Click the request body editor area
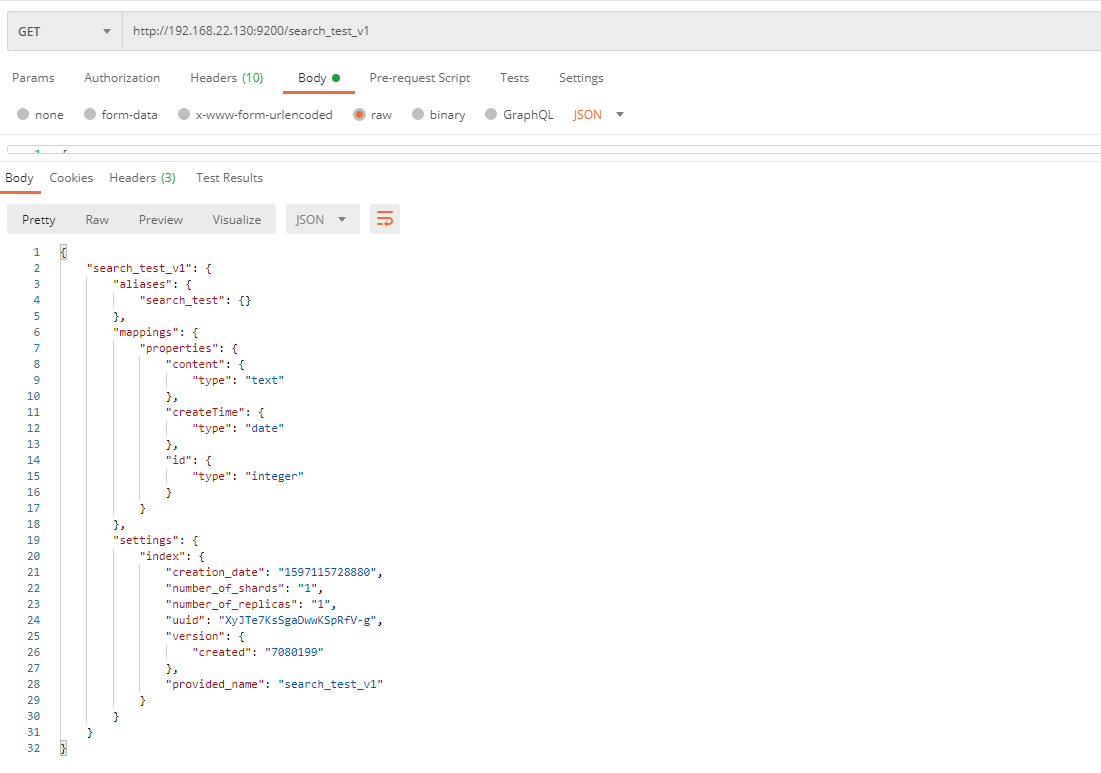Image resolution: width=1101 pixels, height=773 pixels. 554,149
